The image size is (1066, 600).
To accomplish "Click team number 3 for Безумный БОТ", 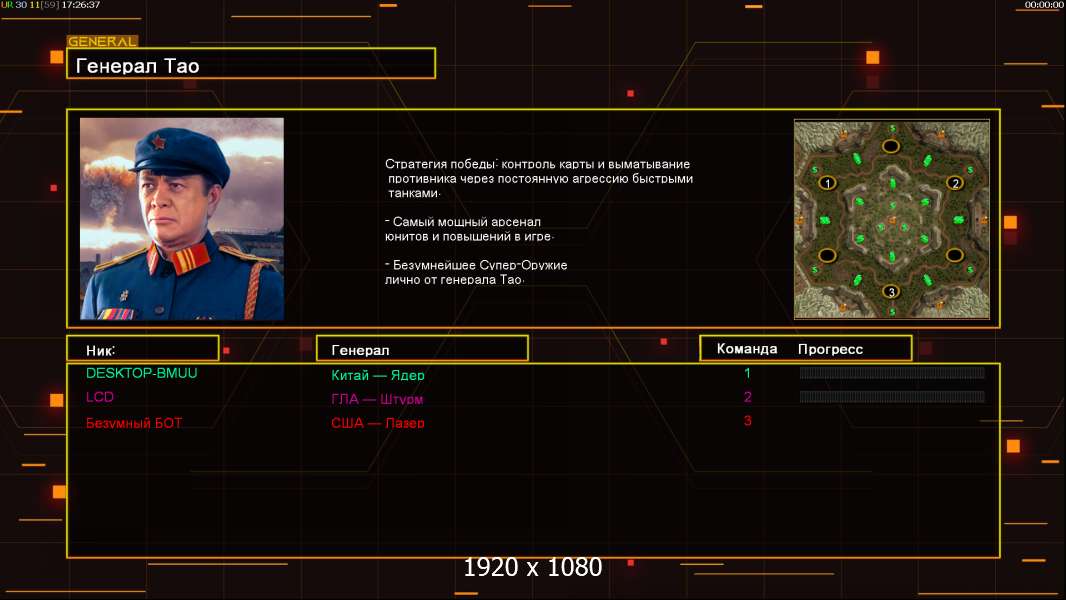I will coord(748,421).
